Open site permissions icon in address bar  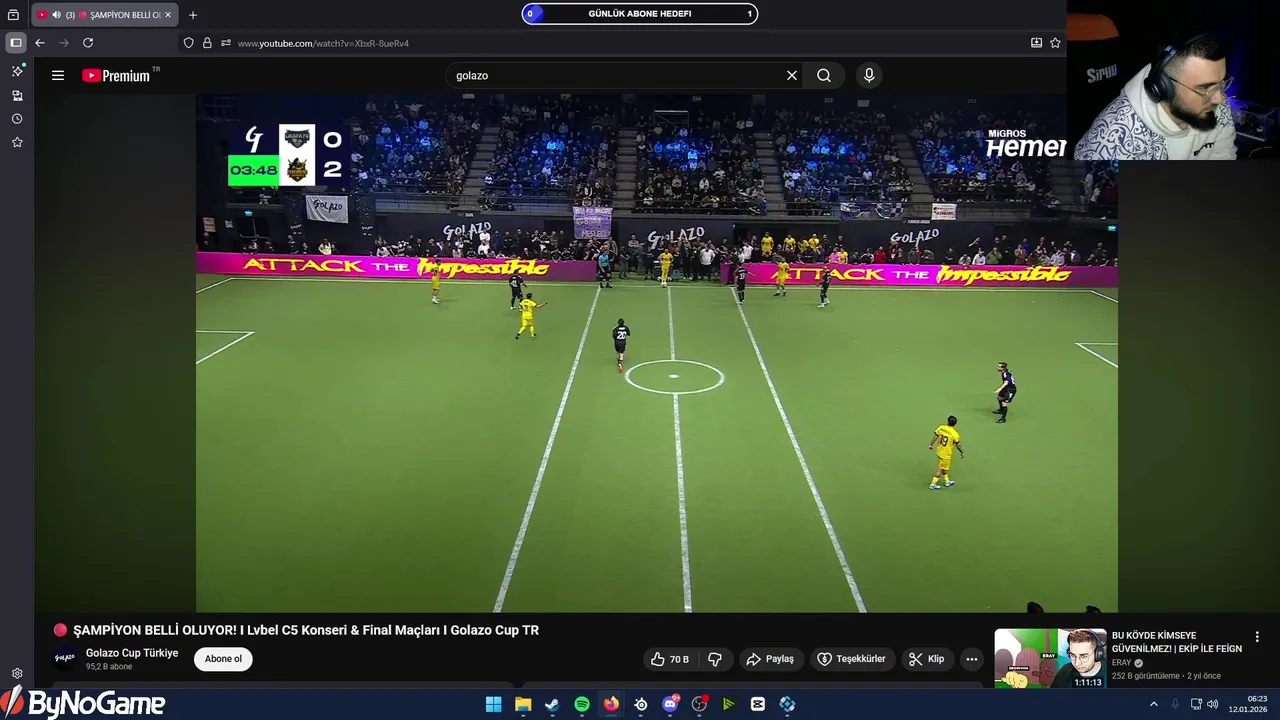[x=226, y=43]
